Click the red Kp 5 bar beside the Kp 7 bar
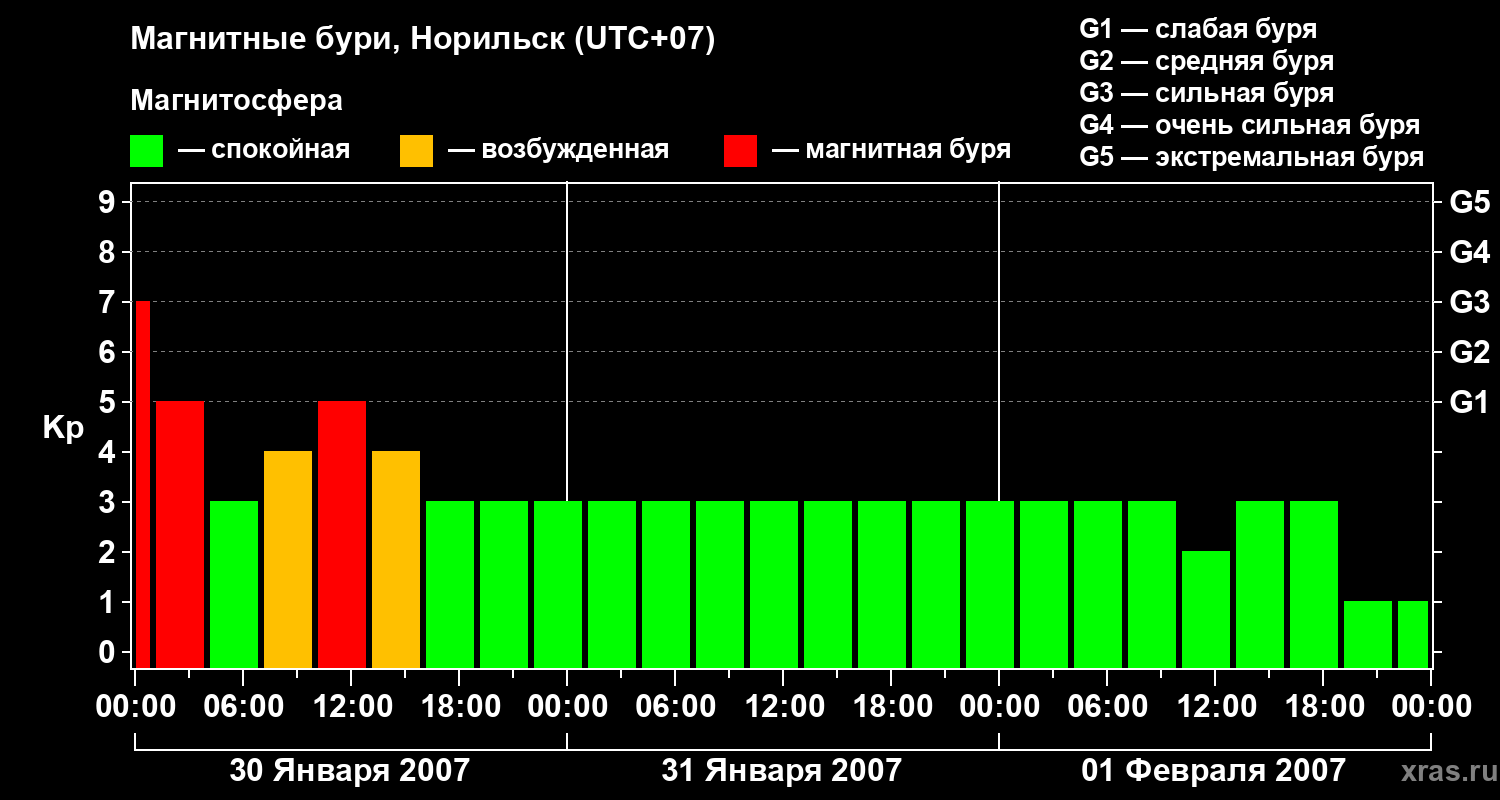The height and width of the screenshot is (800, 1500). click(180, 534)
